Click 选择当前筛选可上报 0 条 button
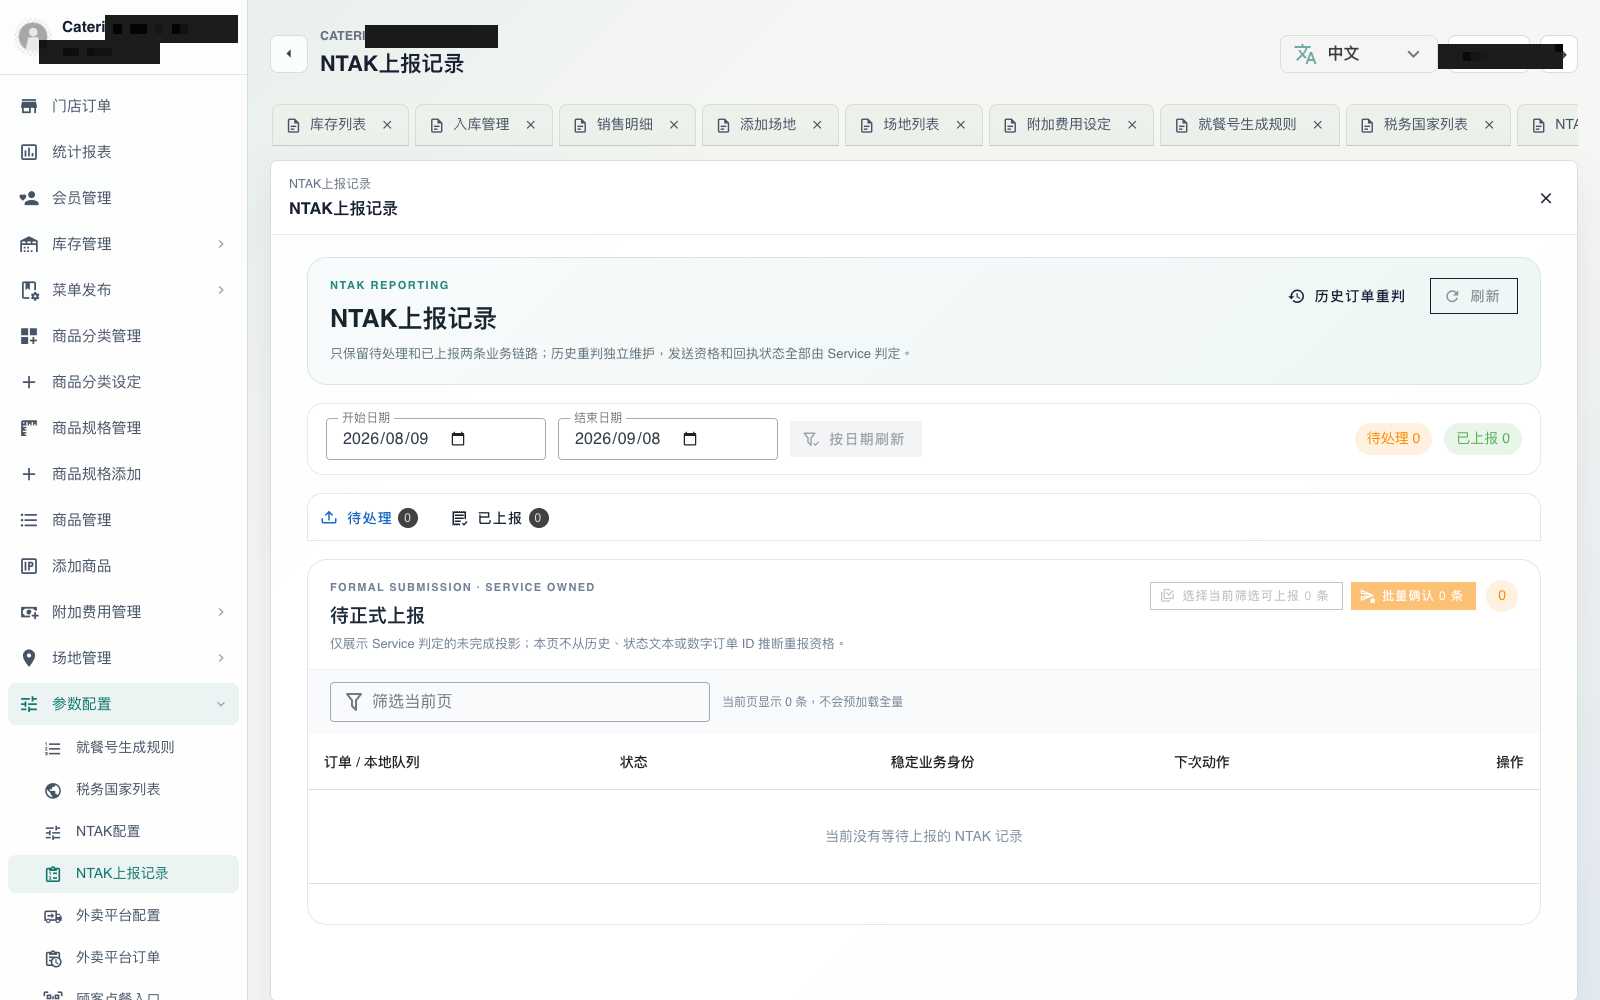This screenshot has width=1600, height=1000. click(1246, 596)
